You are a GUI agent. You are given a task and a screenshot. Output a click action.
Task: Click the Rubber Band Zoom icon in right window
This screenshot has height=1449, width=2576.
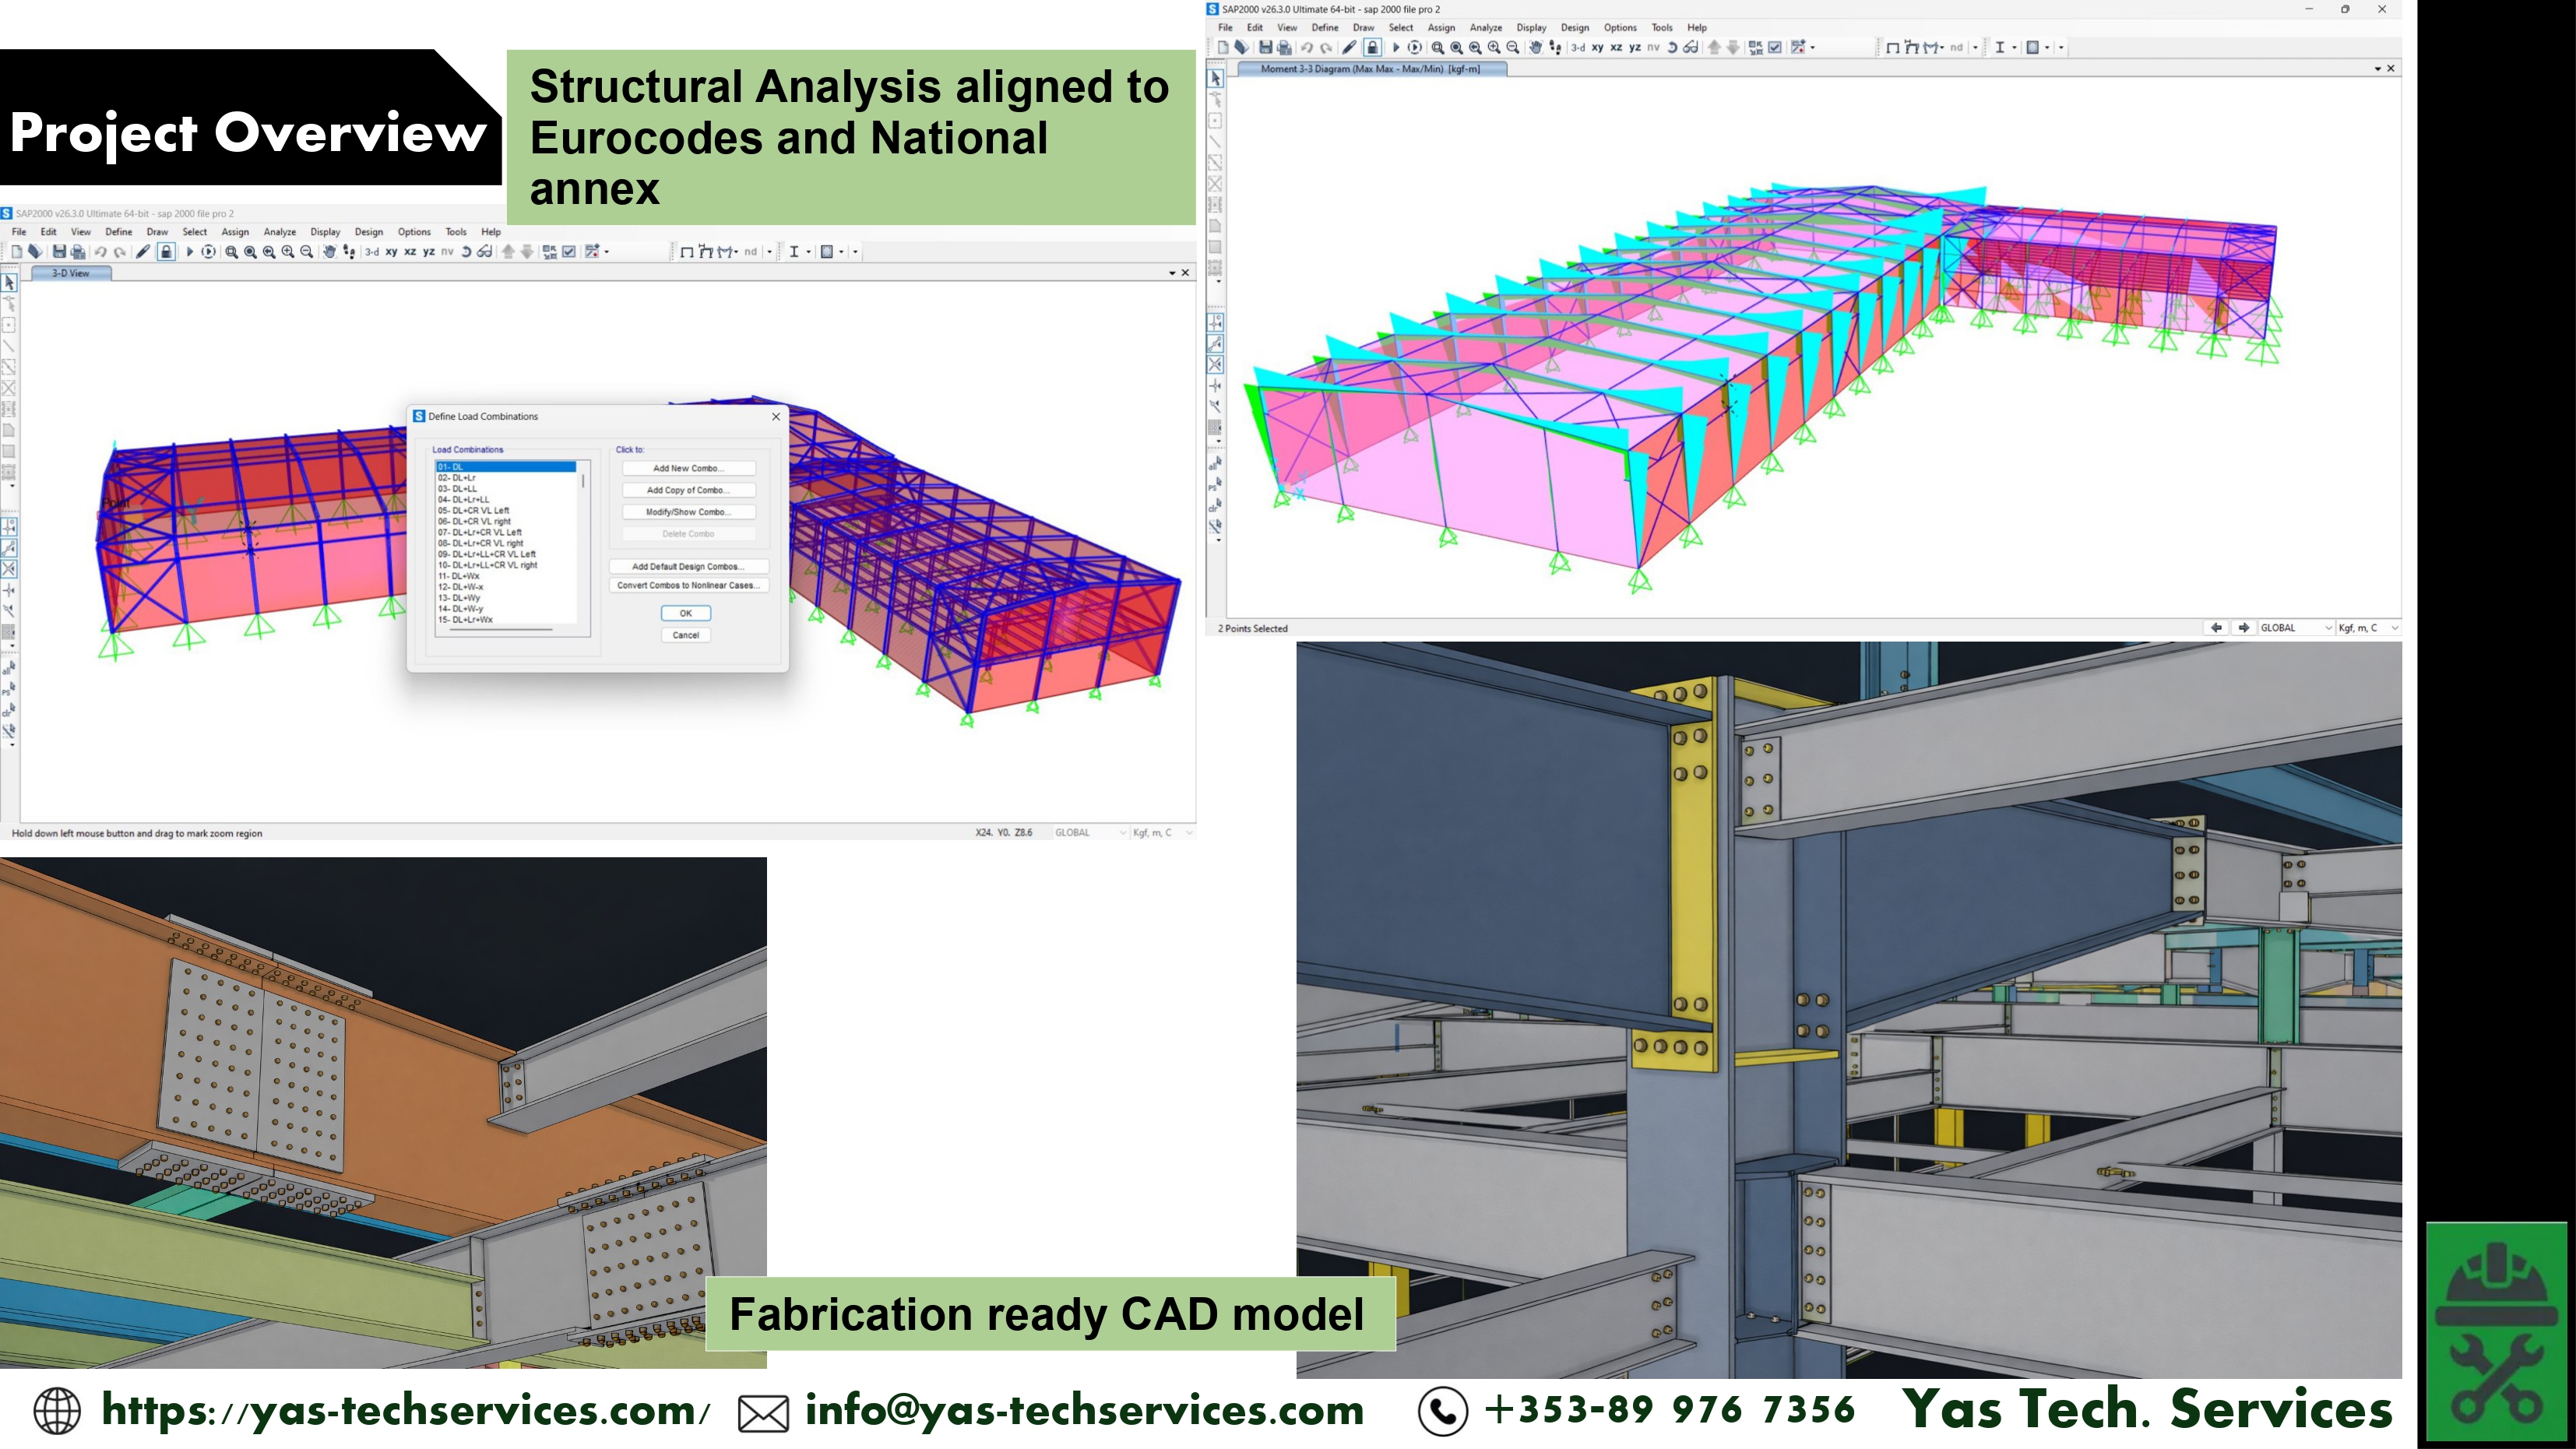[x=1437, y=47]
